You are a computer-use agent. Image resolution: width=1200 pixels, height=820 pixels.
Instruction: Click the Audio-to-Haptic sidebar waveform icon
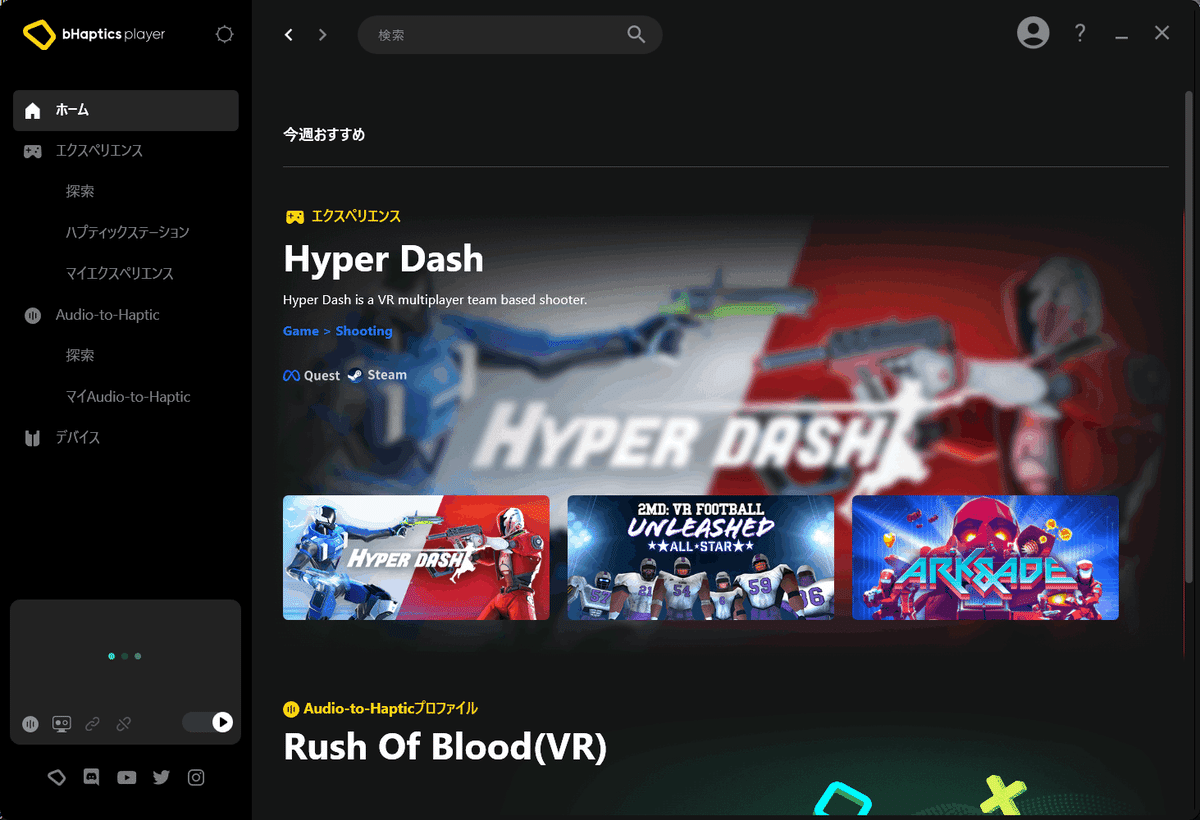coord(33,315)
